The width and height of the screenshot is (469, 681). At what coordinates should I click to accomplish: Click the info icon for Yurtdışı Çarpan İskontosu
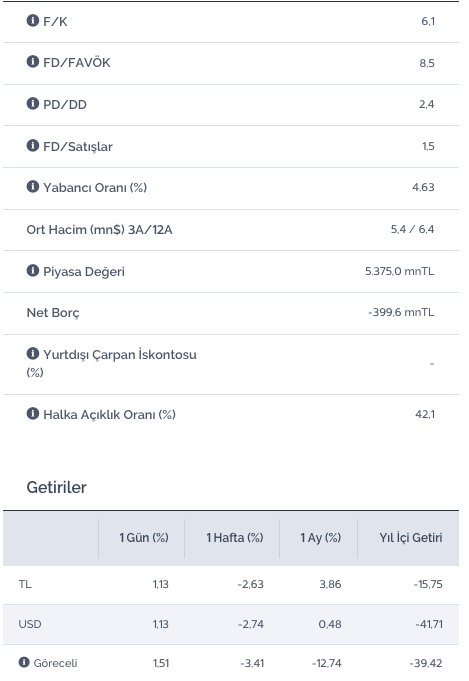pyautogui.click(x=33, y=354)
